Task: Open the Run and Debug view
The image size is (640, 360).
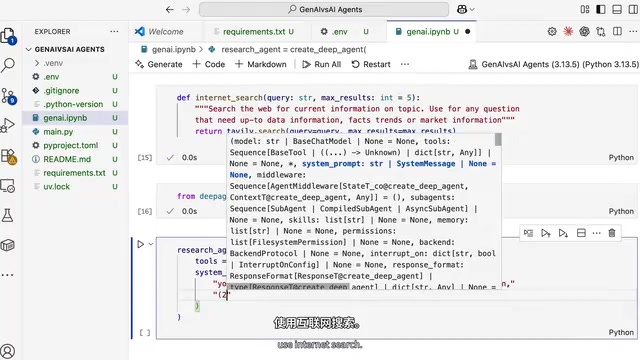Action: (x=8, y=125)
